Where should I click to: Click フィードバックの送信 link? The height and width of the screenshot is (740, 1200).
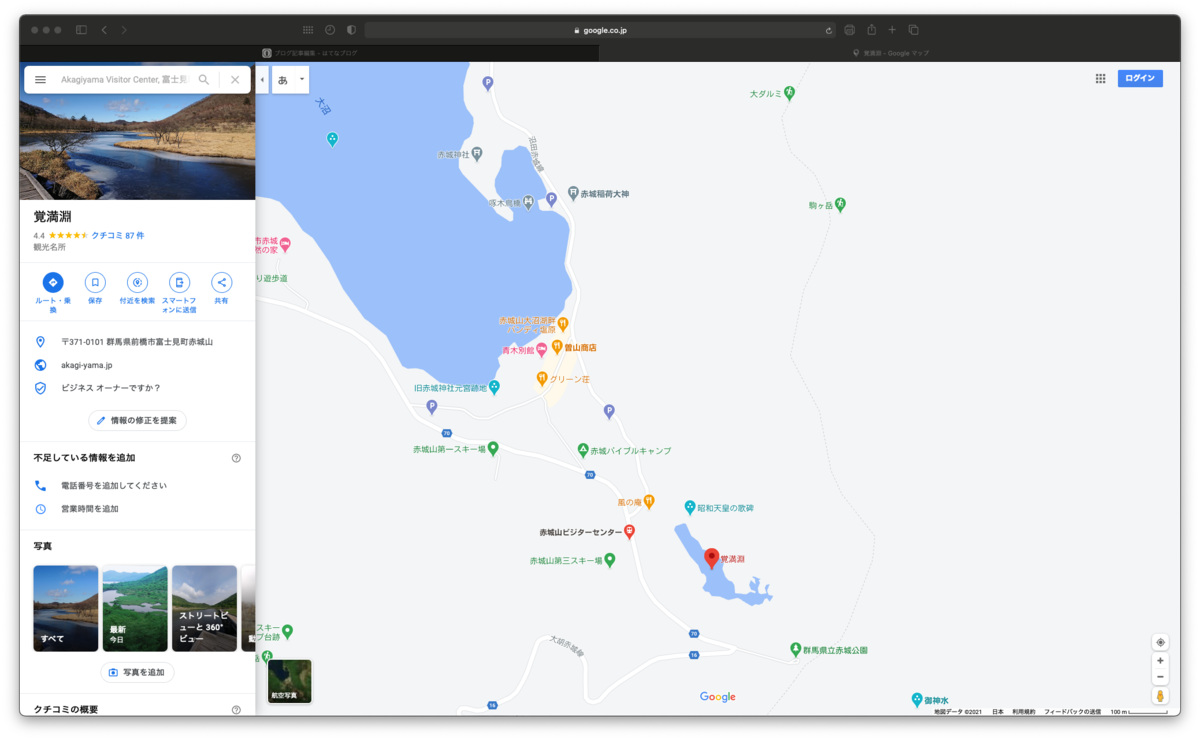click(1073, 711)
